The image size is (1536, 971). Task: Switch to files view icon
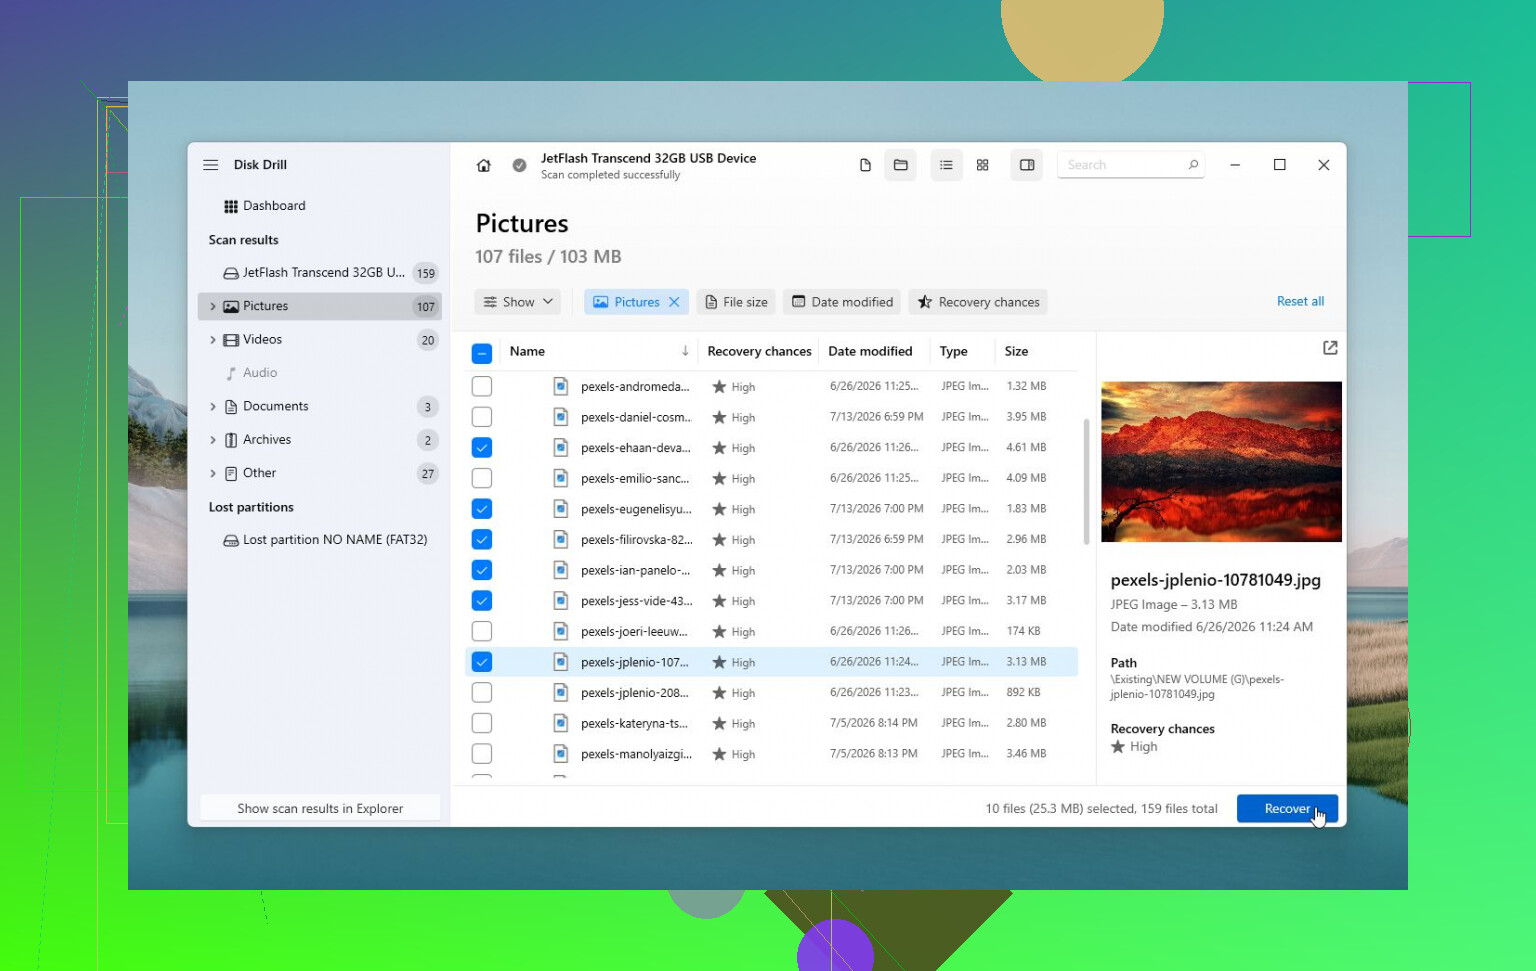865,165
